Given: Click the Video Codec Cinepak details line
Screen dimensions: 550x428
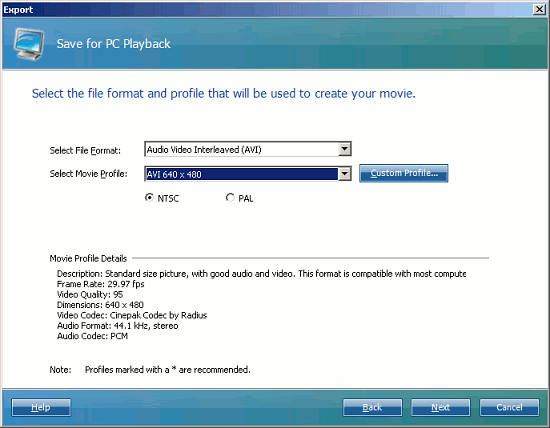Looking at the screenshot, I should tap(132, 315).
